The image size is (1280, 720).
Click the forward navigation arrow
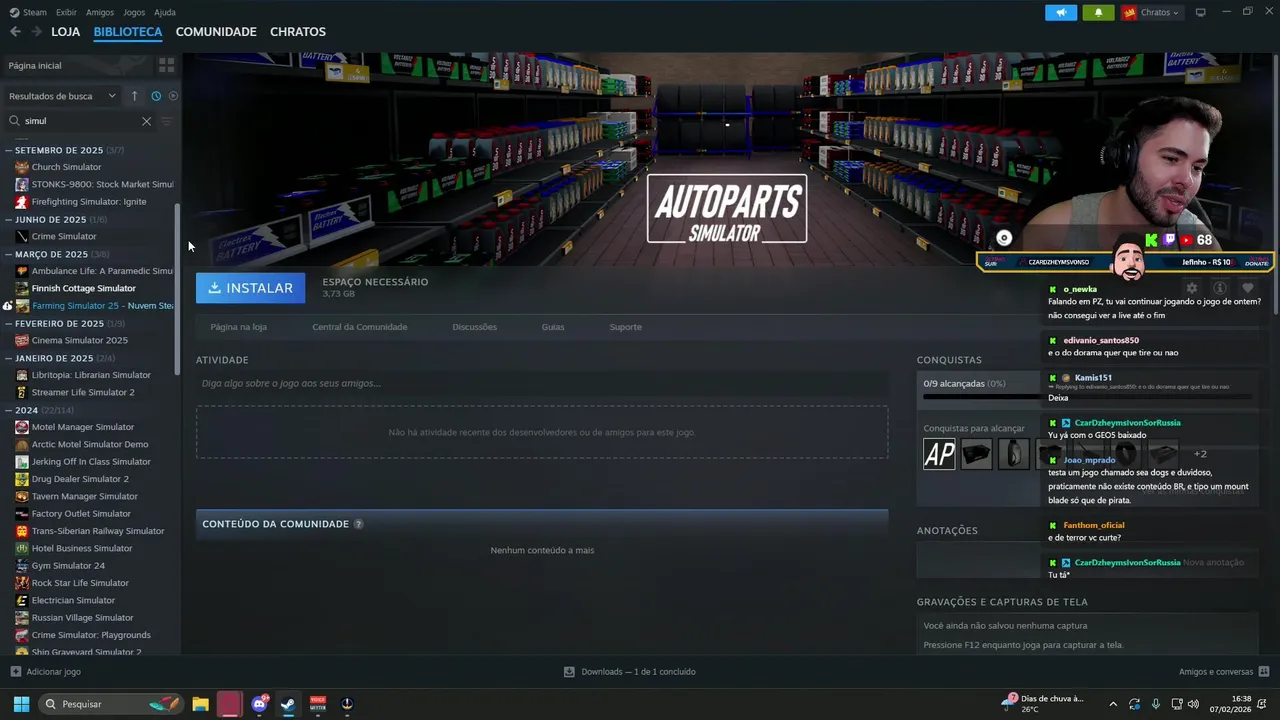(x=36, y=32)
